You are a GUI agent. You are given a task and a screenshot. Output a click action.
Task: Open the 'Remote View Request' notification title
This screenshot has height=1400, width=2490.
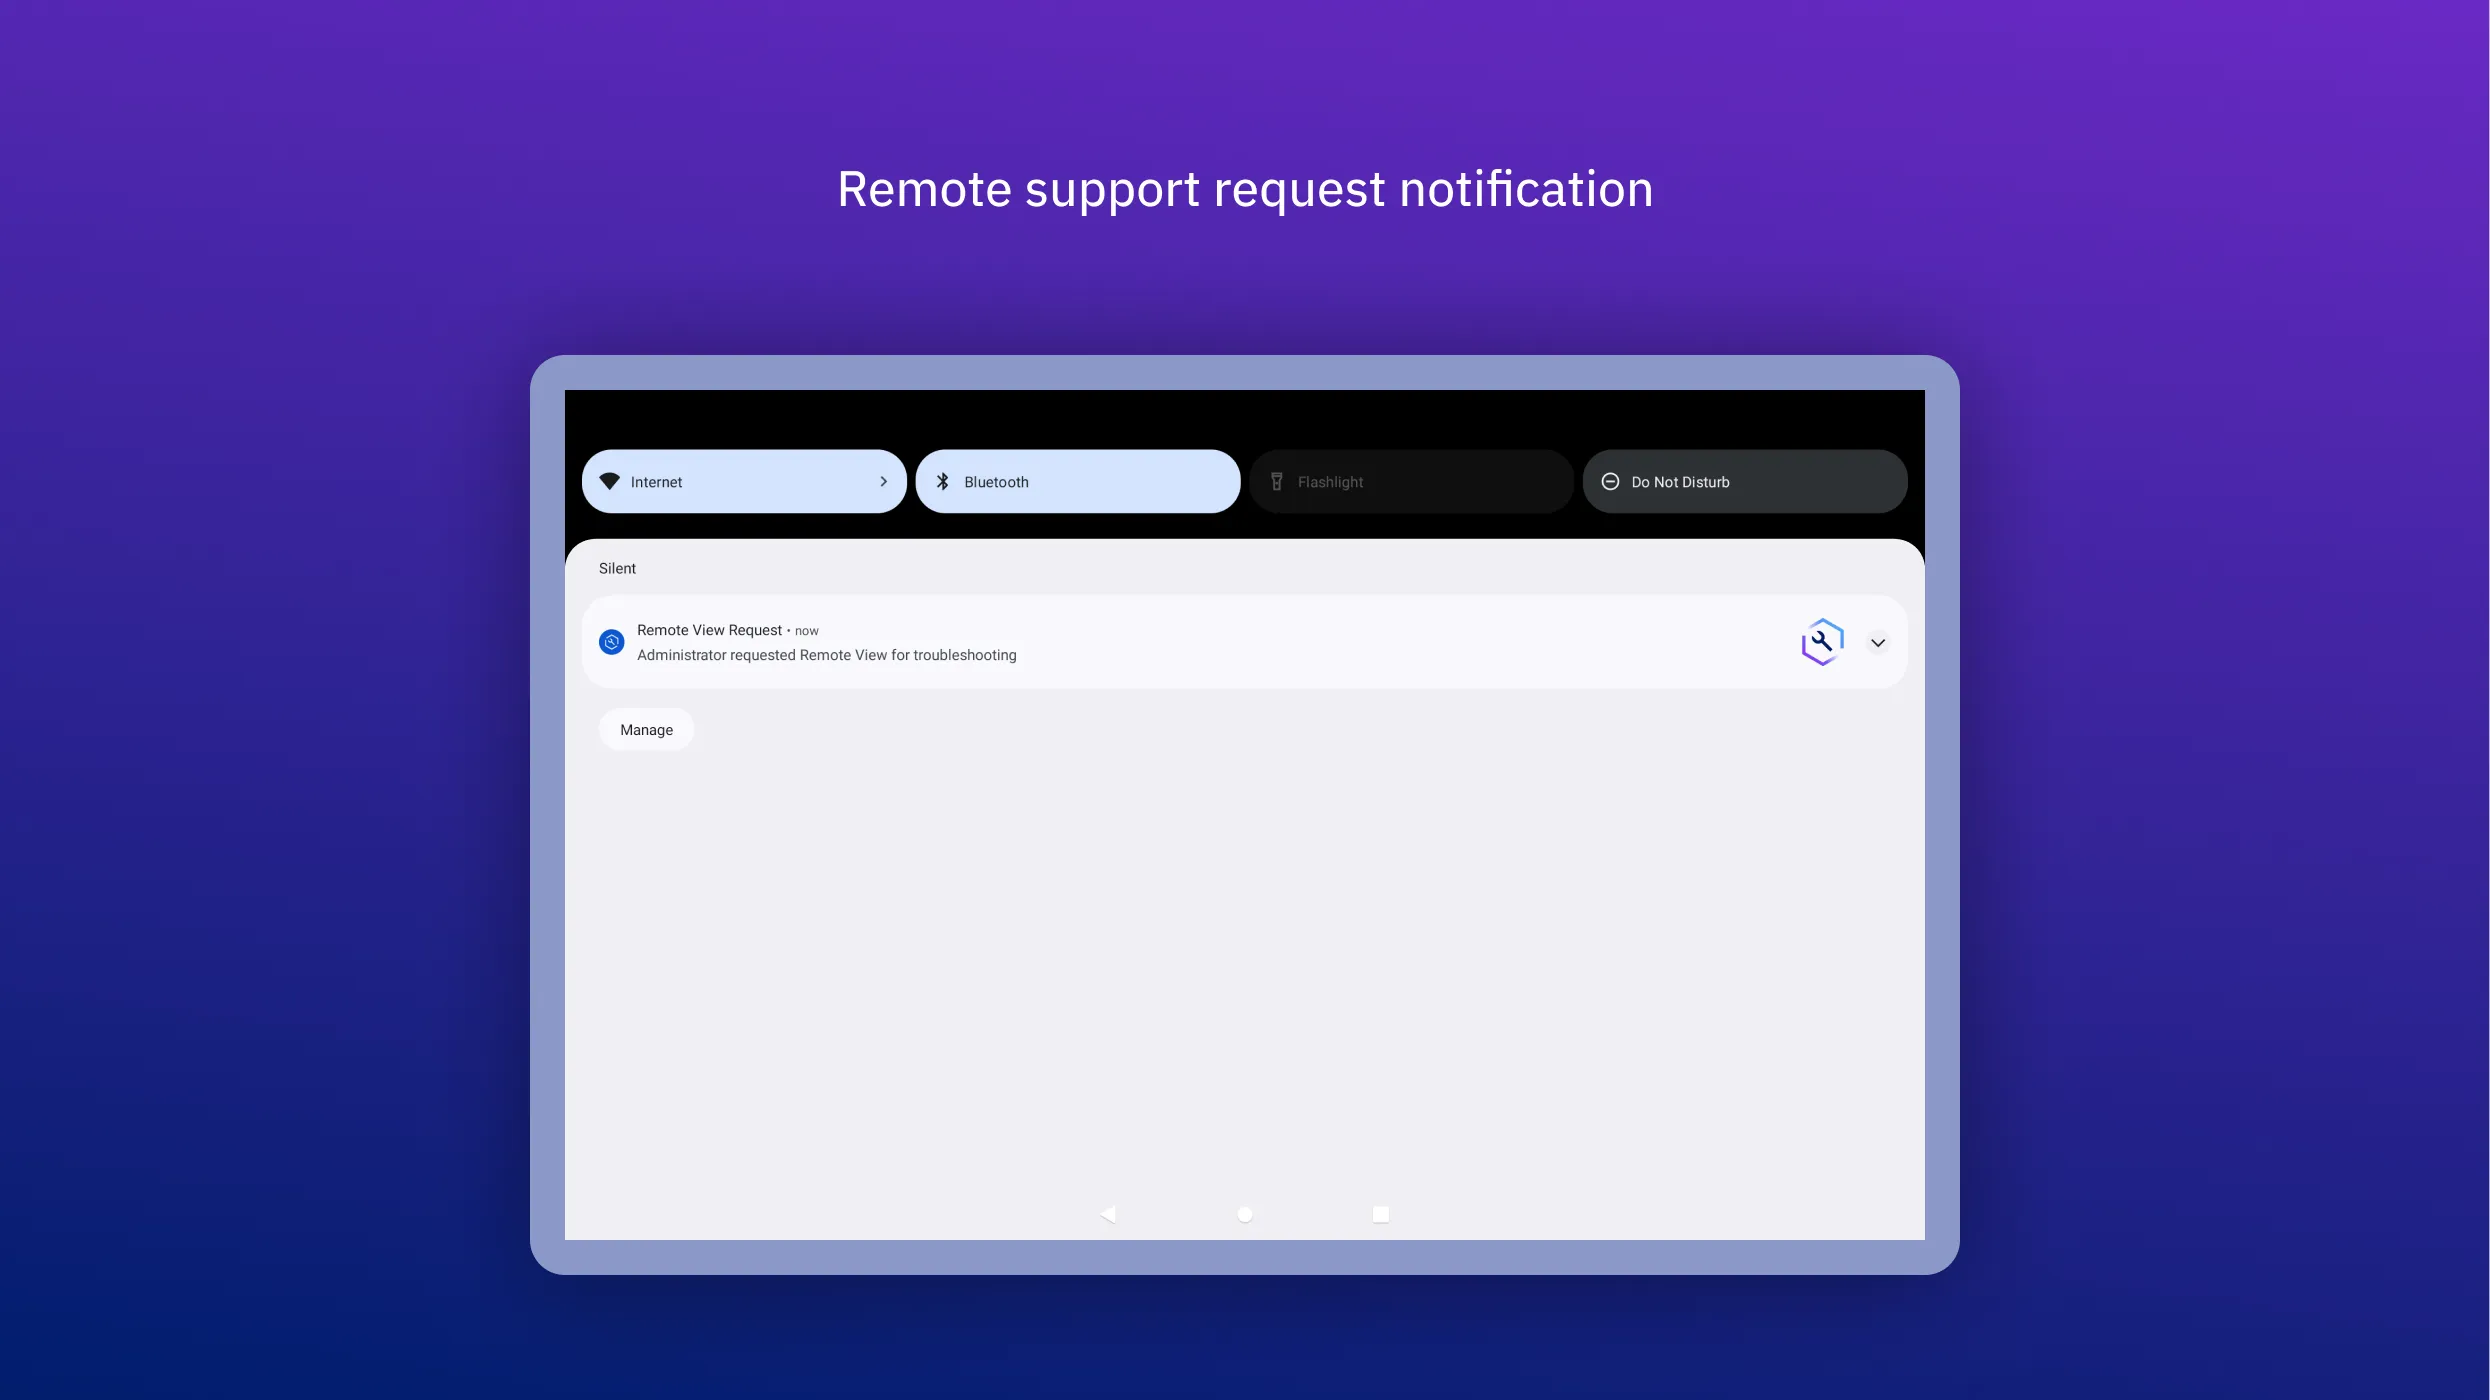click(709, 630)
